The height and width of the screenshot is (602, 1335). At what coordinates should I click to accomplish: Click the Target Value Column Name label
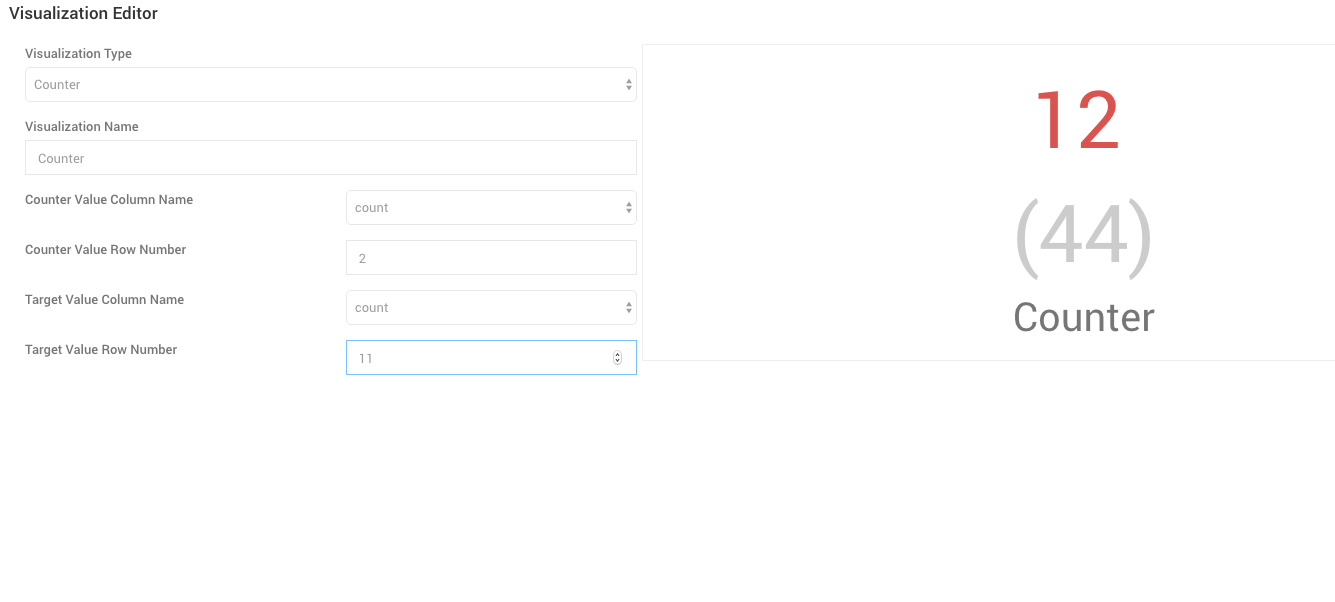(x=104, y=300)
